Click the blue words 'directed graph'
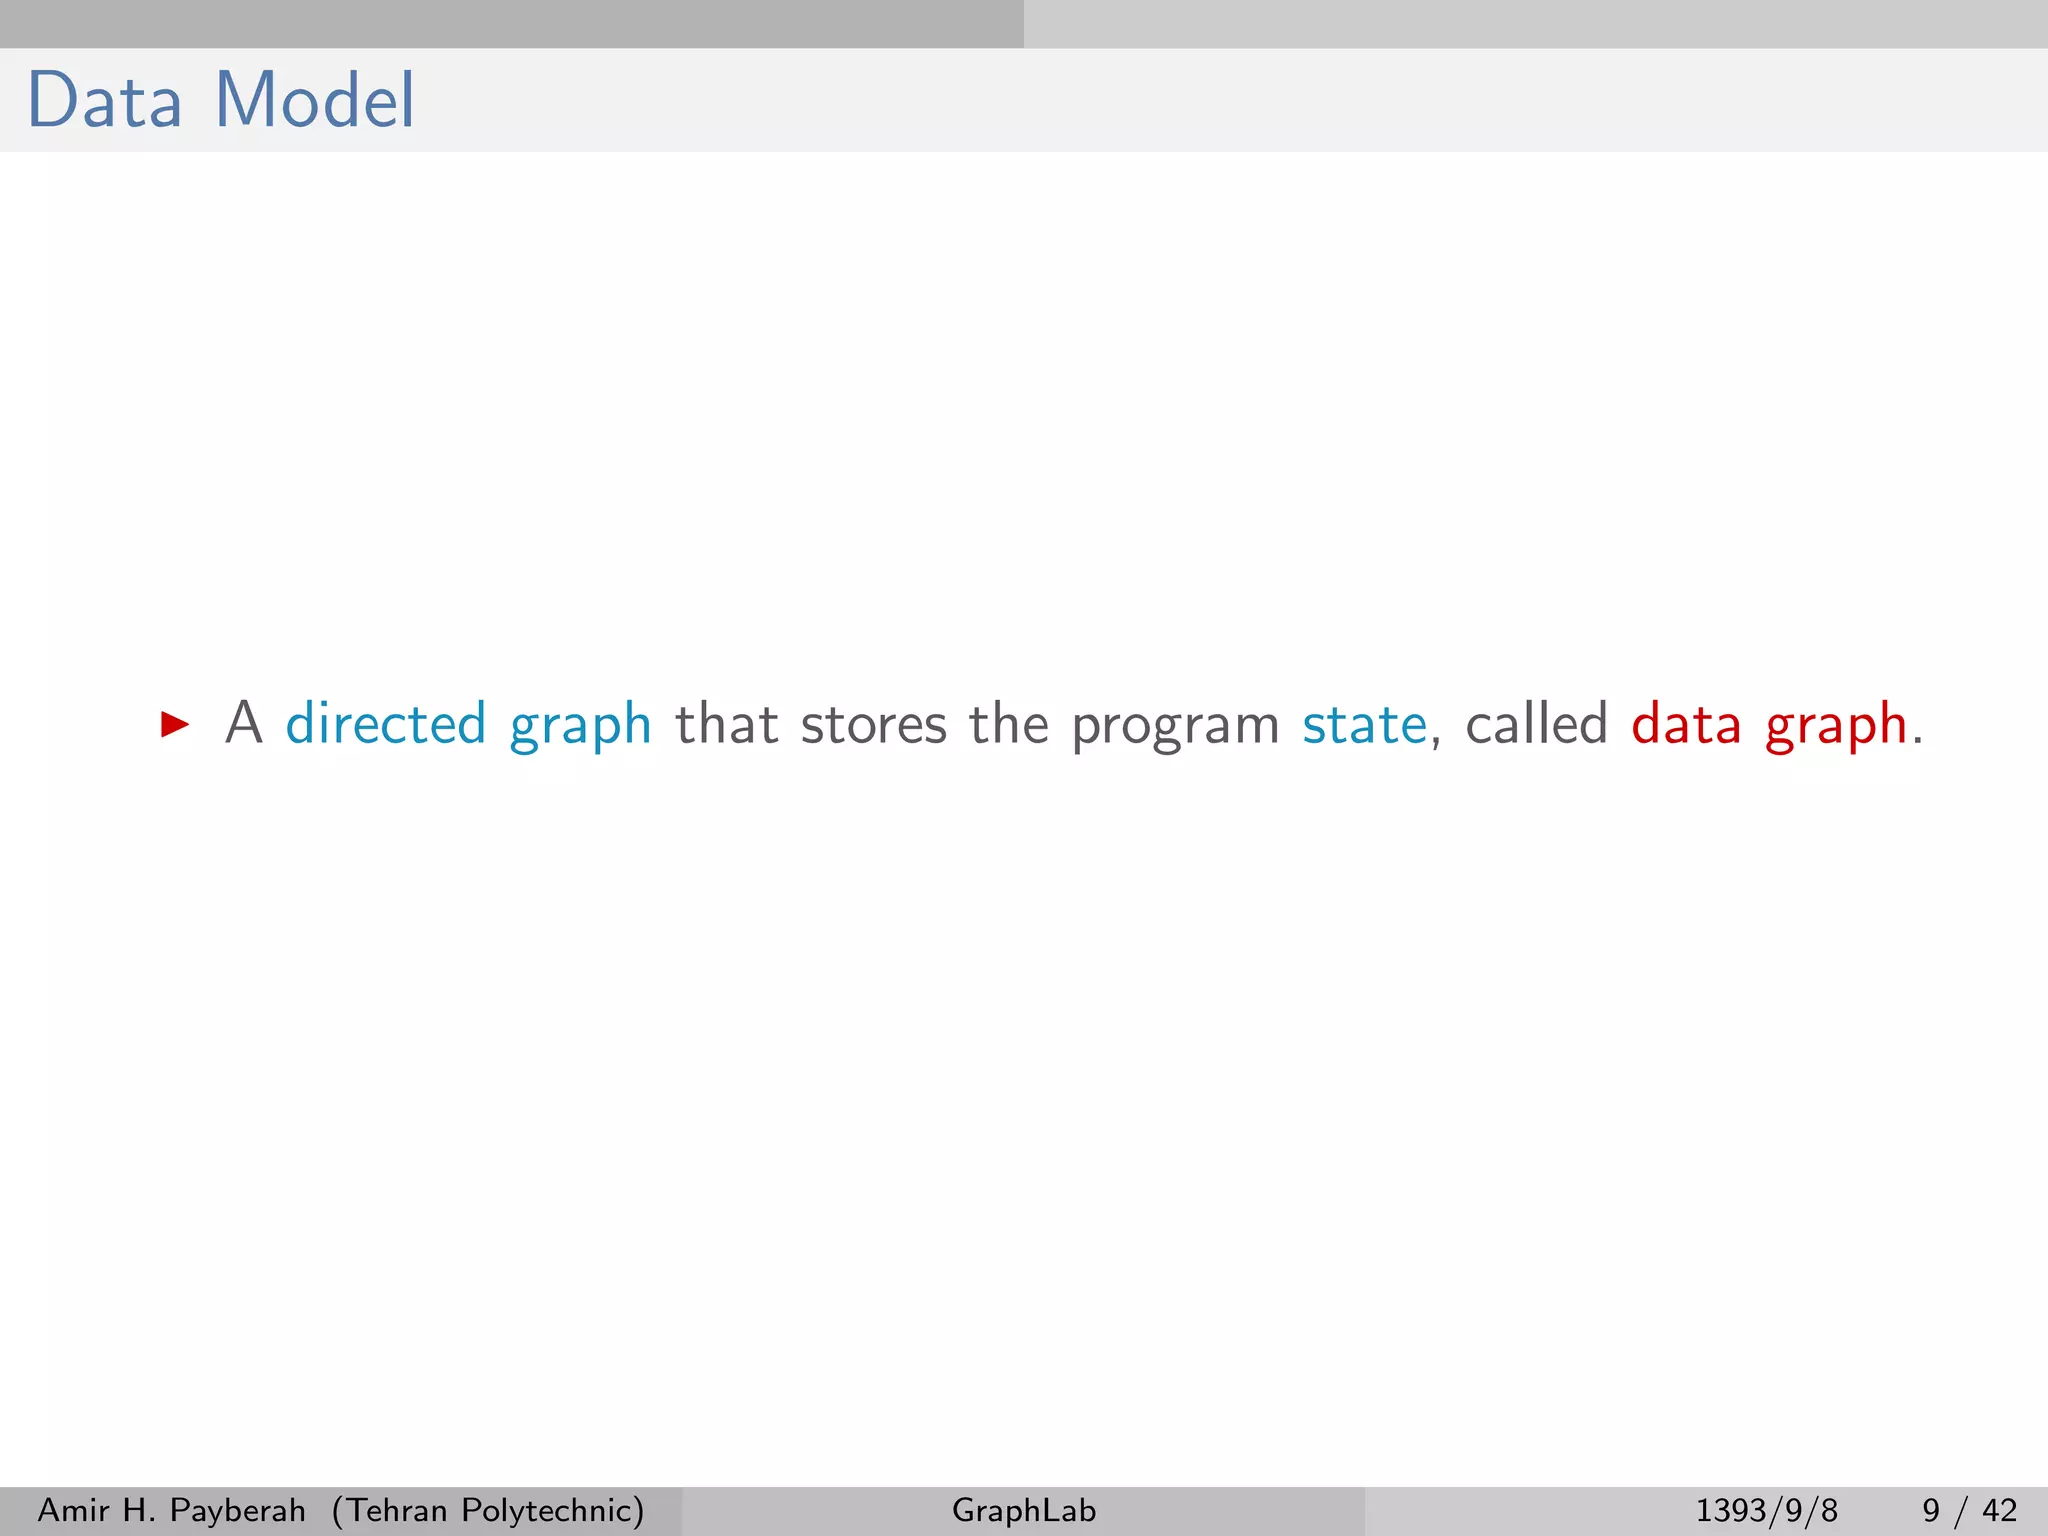2048x1536 pixels. [x=468, y=724]
